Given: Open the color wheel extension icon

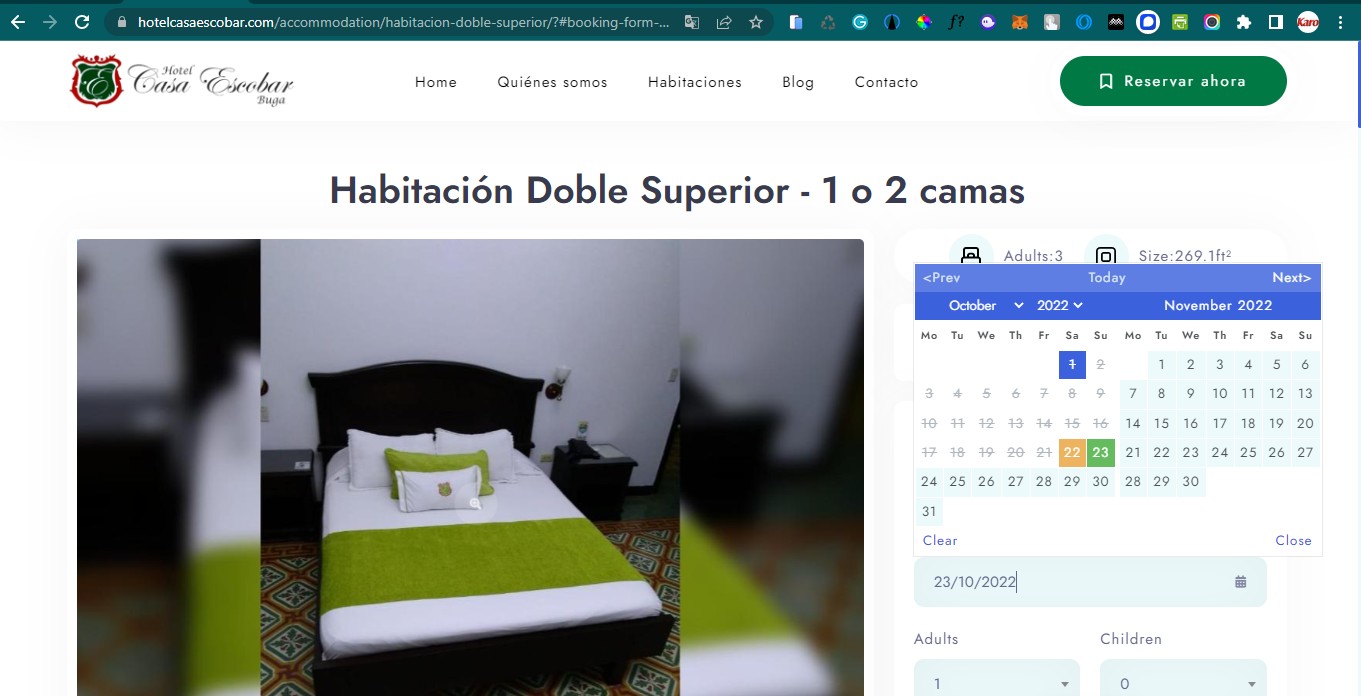Looking at the screenshot, I should point(923,21).
